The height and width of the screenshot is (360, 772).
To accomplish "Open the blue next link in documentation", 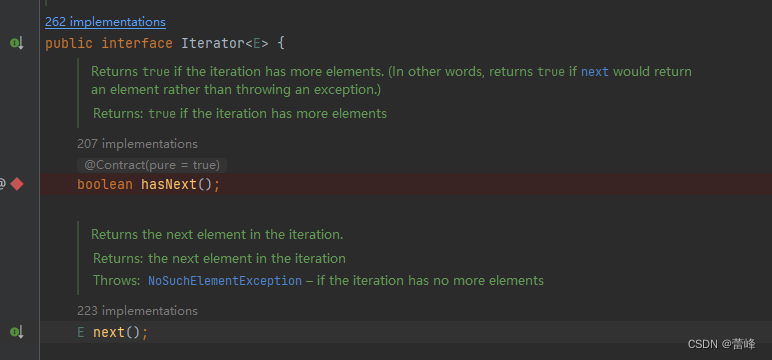I will pyautogui.click(x=595, y=72).
